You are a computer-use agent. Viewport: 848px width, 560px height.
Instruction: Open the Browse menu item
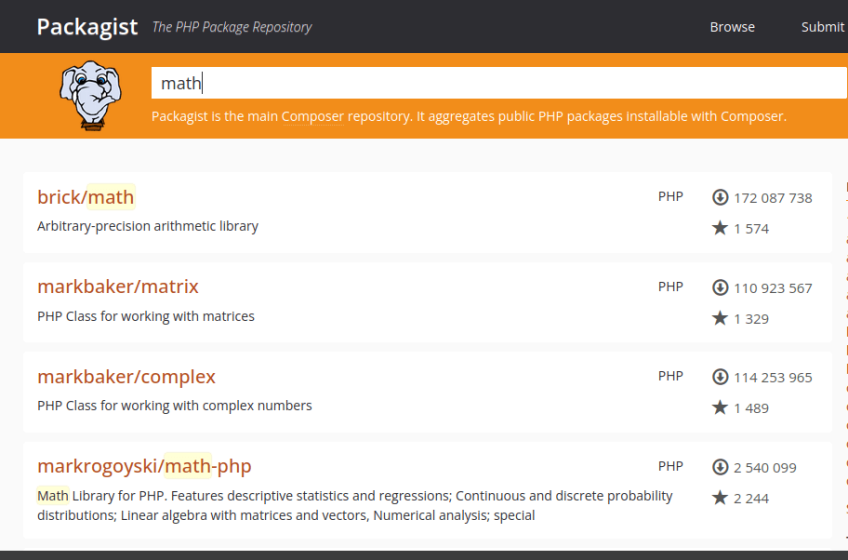[732, 27]
